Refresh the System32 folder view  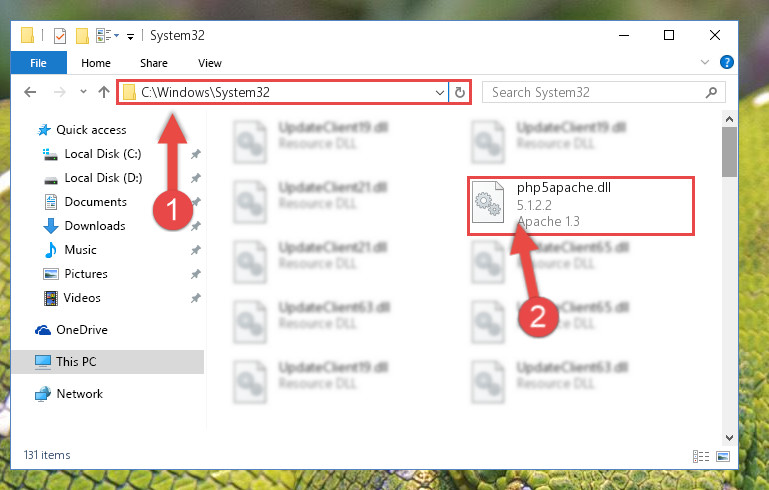click(x=460, y=92)
